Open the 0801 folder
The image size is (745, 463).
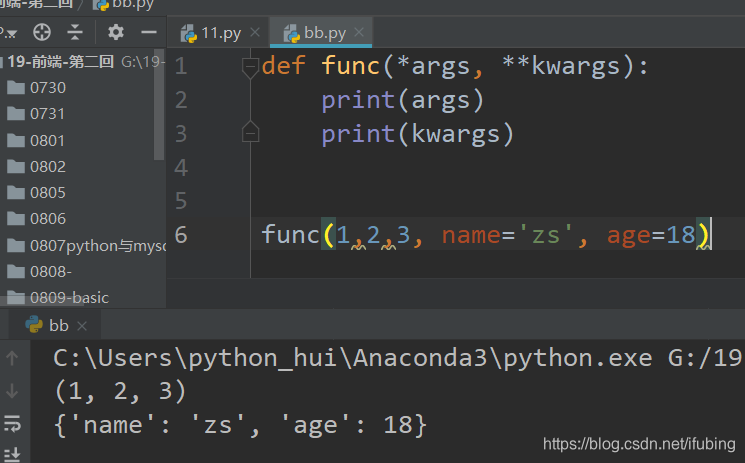point(47,141)
